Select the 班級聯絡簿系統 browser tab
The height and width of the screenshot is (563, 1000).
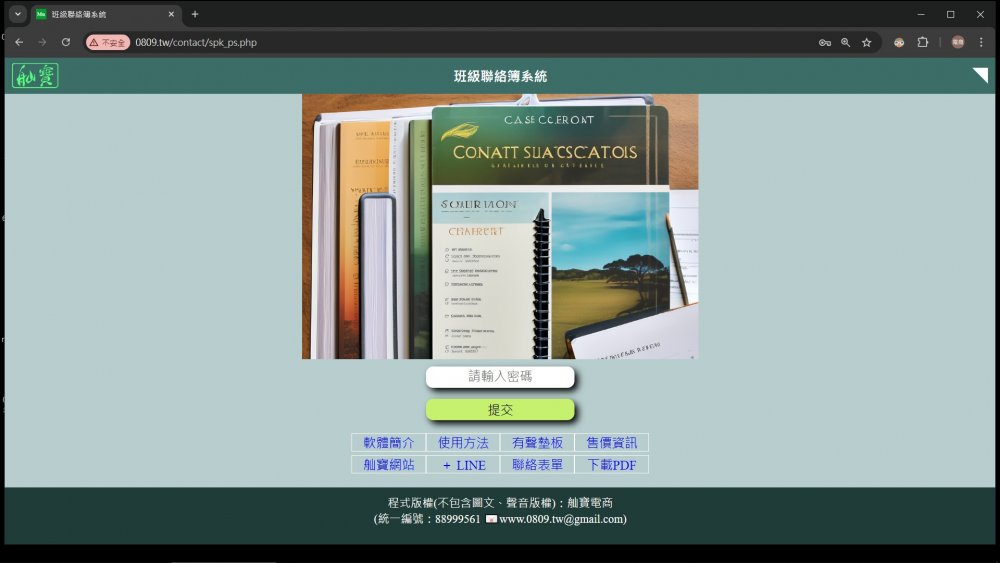[100, 14]
